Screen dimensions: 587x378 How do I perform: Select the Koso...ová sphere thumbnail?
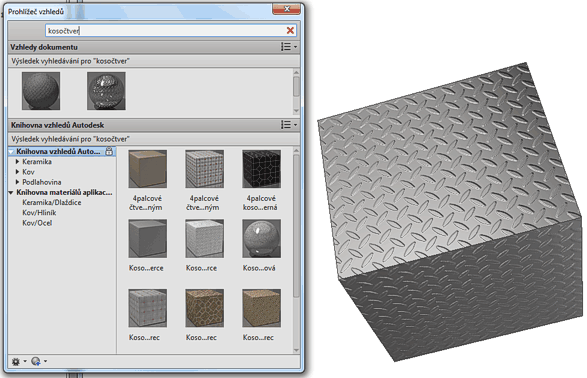click(261, 238)
